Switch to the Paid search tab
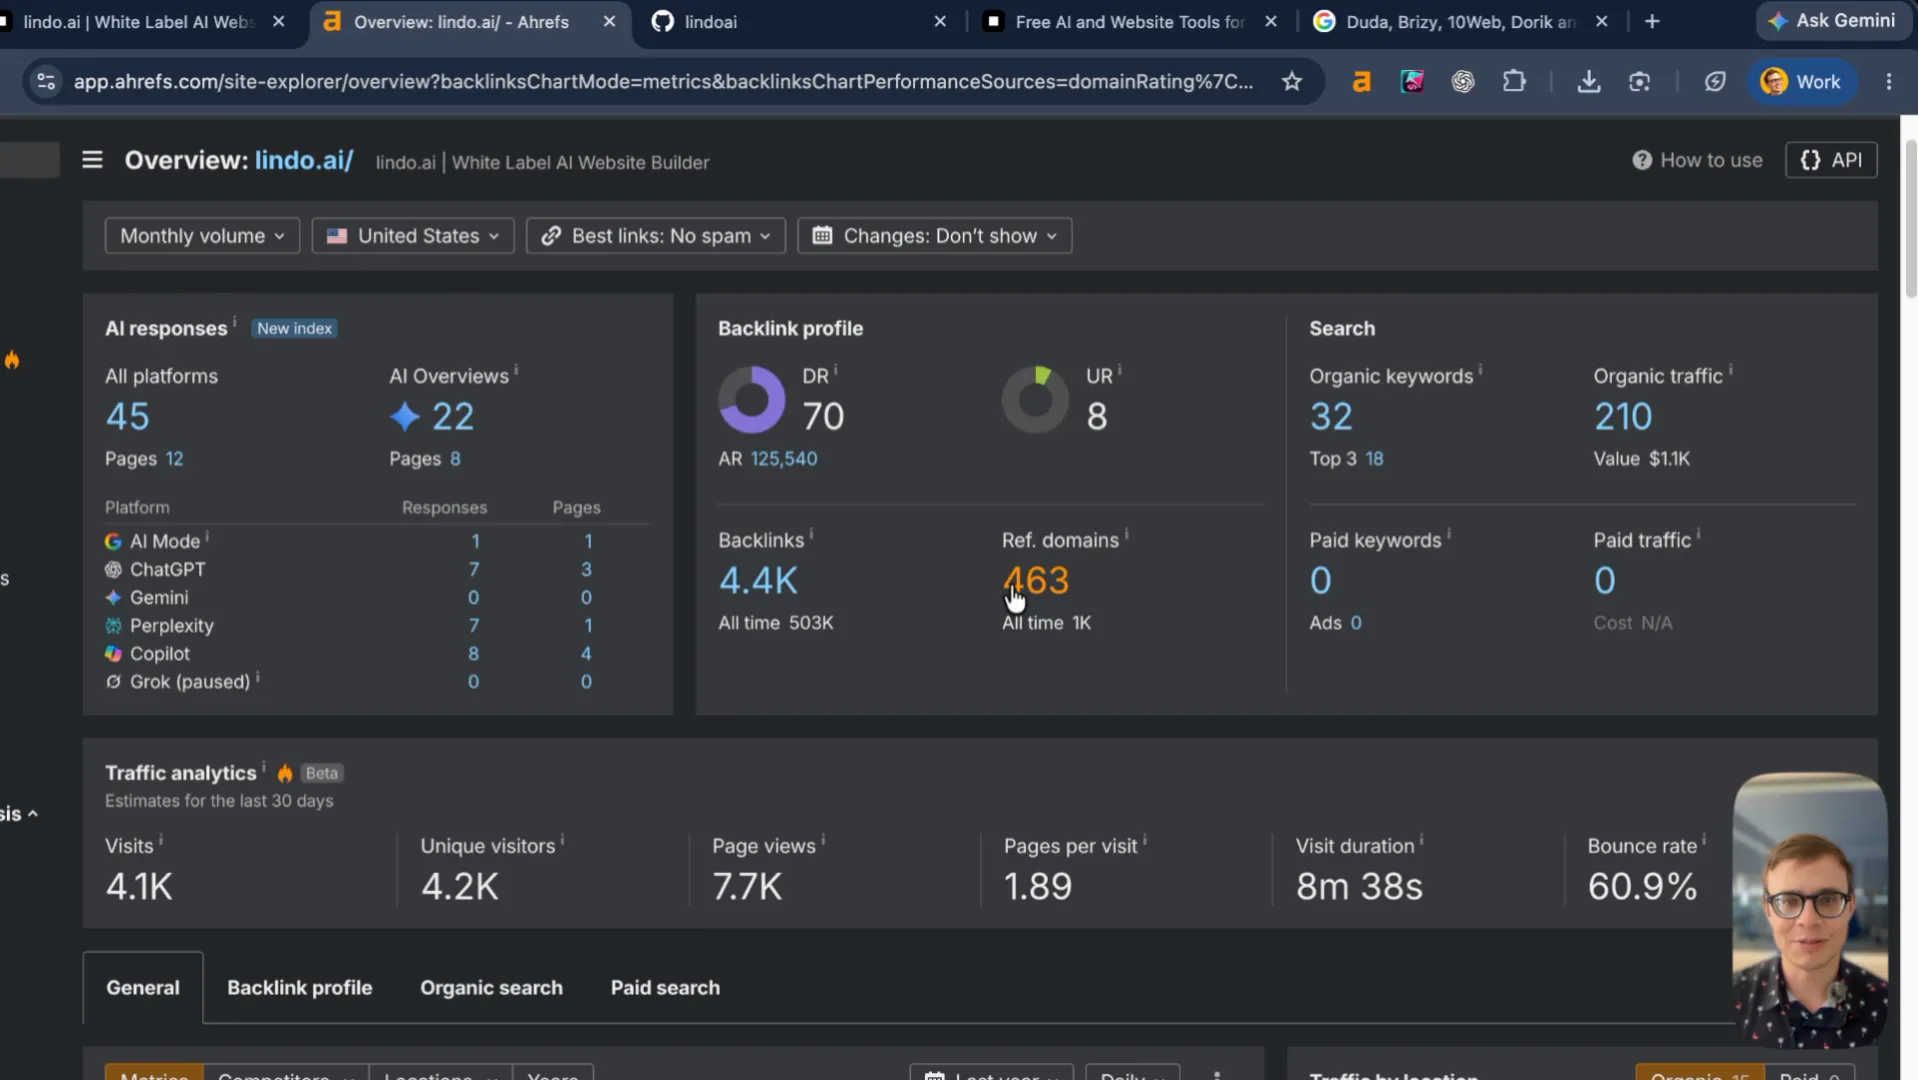The height and width of the screenshot is (1080, 1918). pos(665,988)
